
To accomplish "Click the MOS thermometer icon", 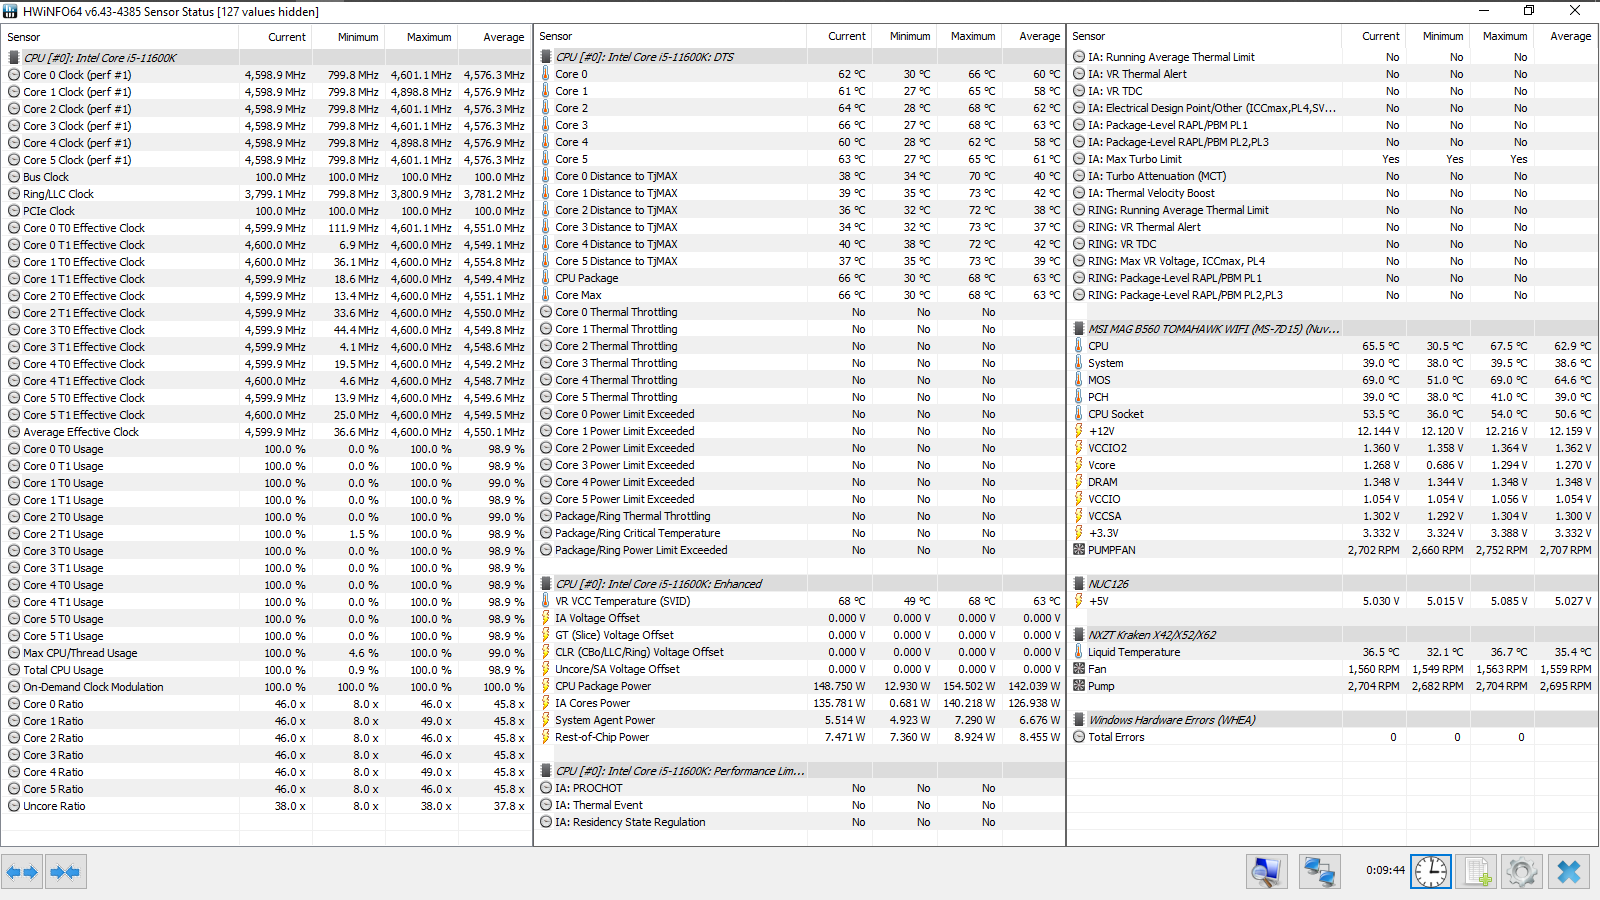I will point(1079,380).
